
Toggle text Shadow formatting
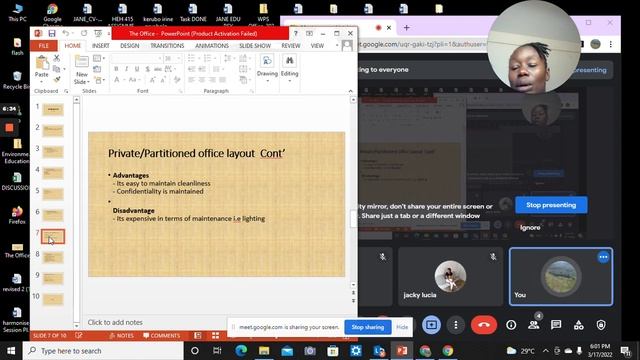click(x=147, y=69)
